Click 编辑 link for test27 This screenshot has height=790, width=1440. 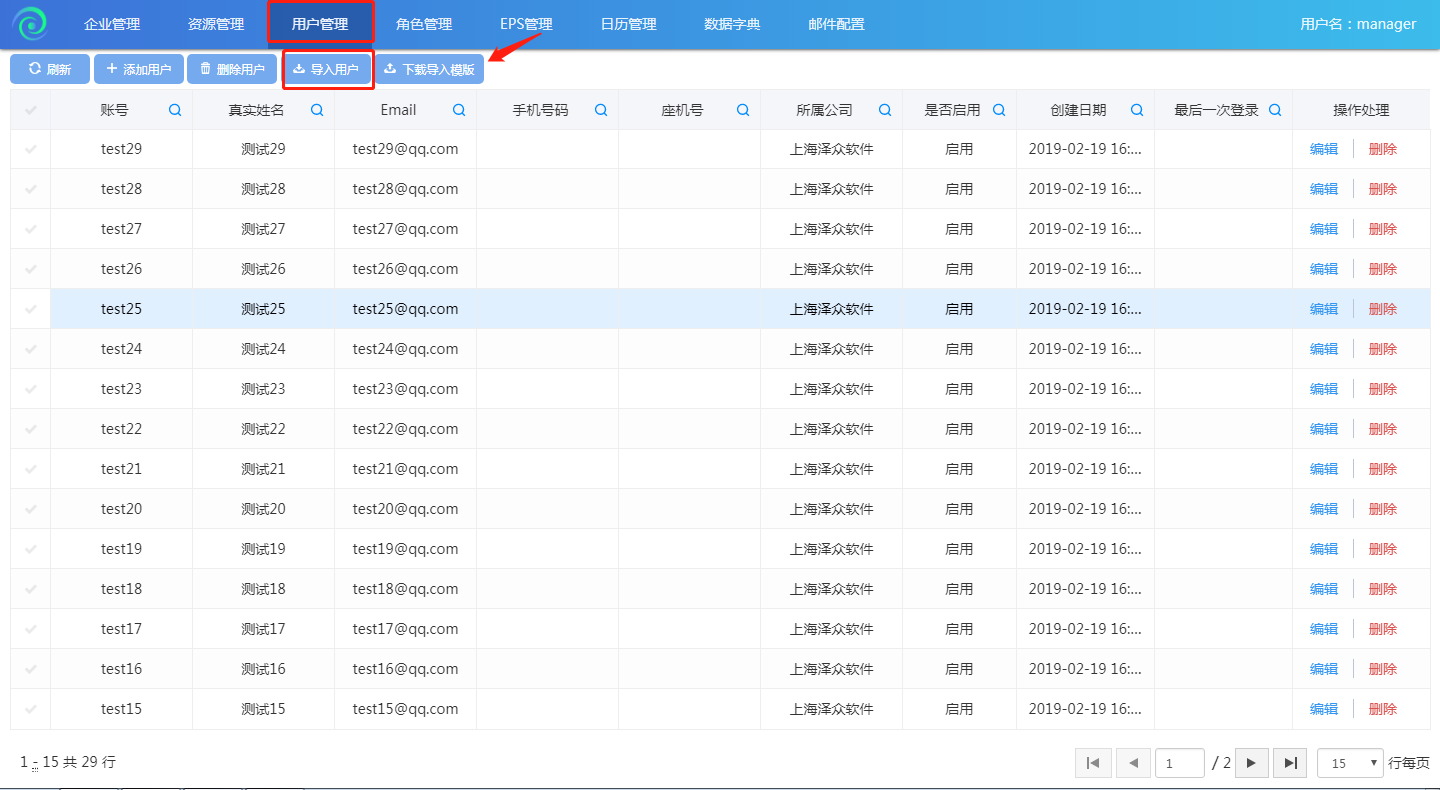tap(1324, 229)
